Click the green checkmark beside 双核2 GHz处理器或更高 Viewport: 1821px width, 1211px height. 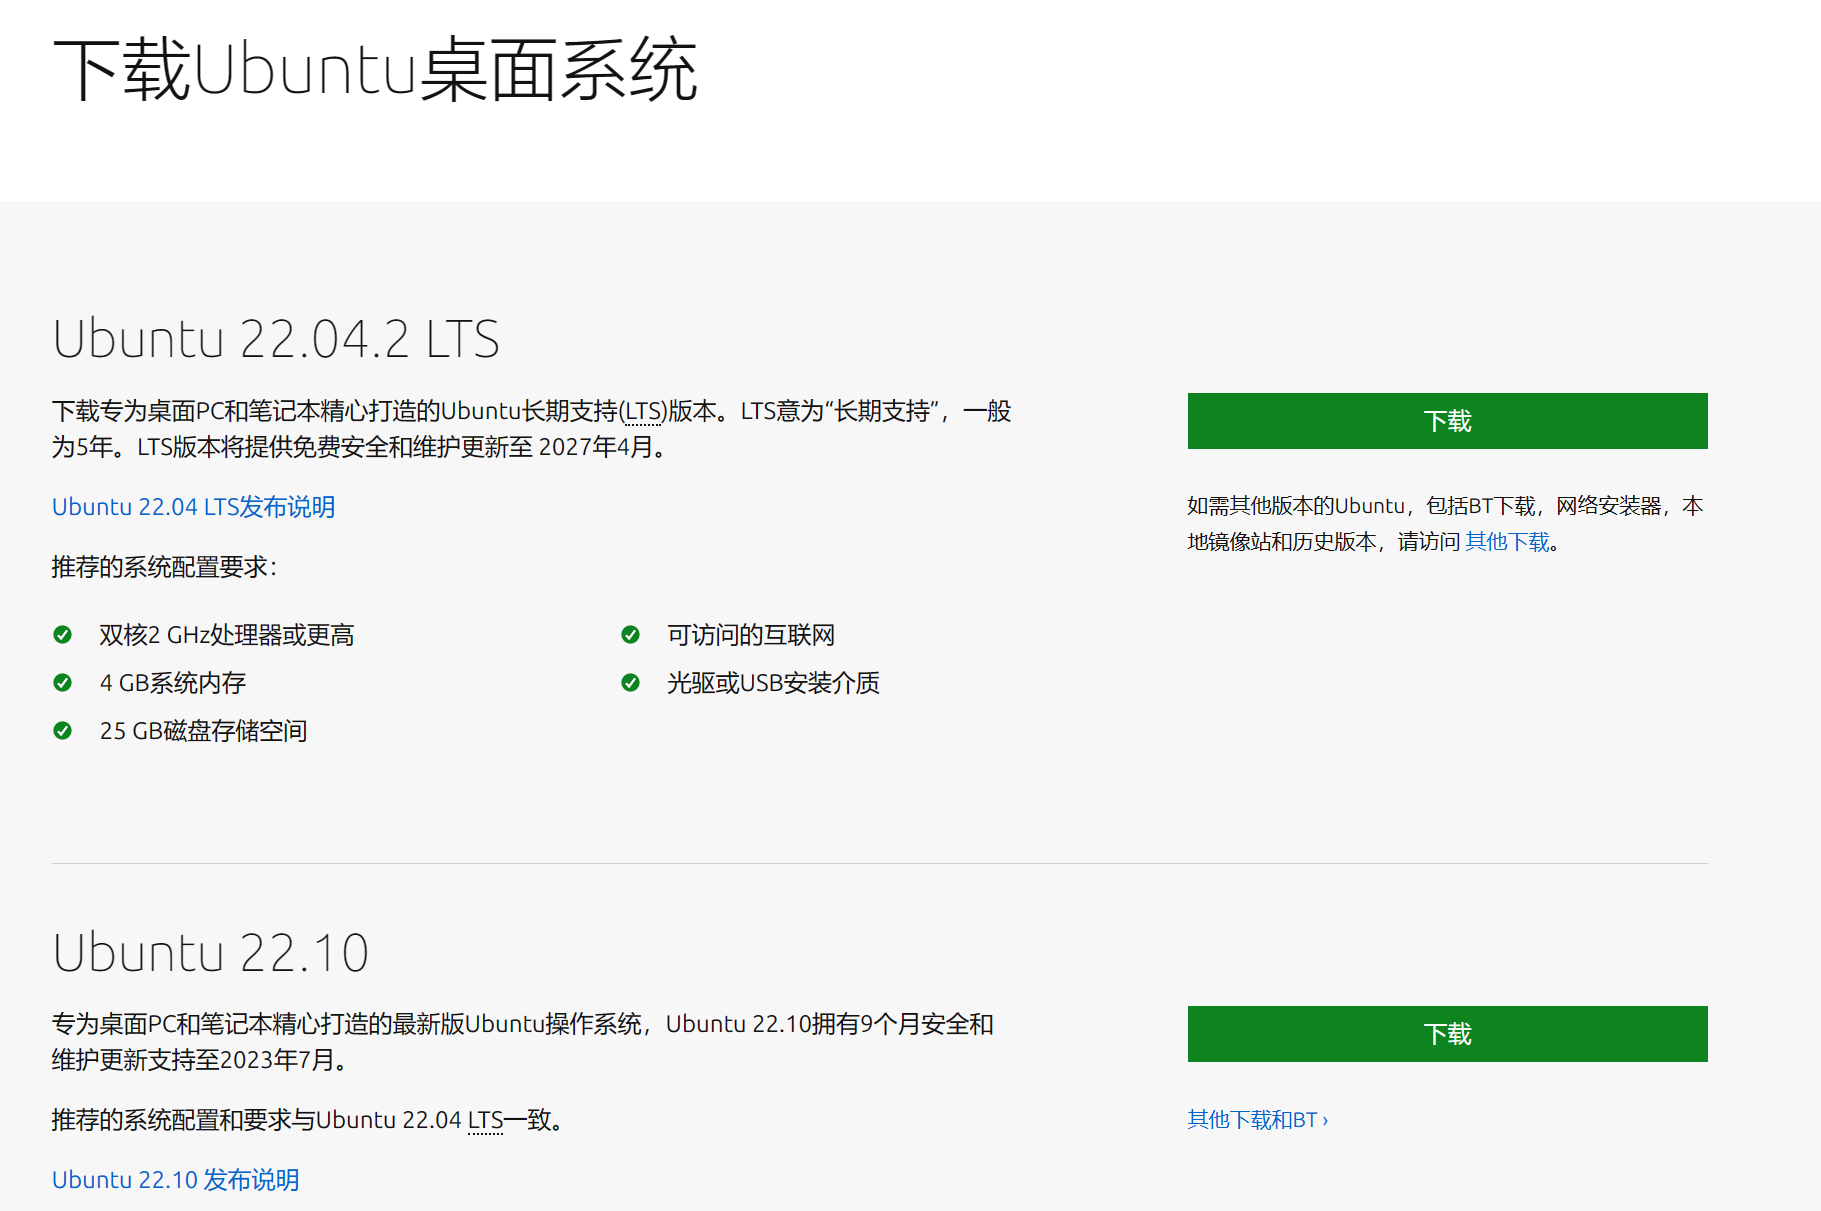click(x=62, y=635)
